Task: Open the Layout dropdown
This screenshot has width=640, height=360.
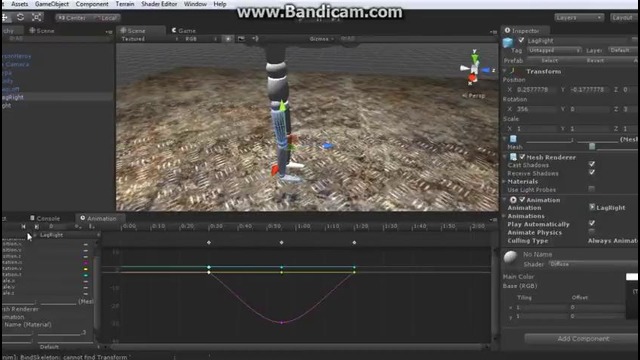Action: 623,18
